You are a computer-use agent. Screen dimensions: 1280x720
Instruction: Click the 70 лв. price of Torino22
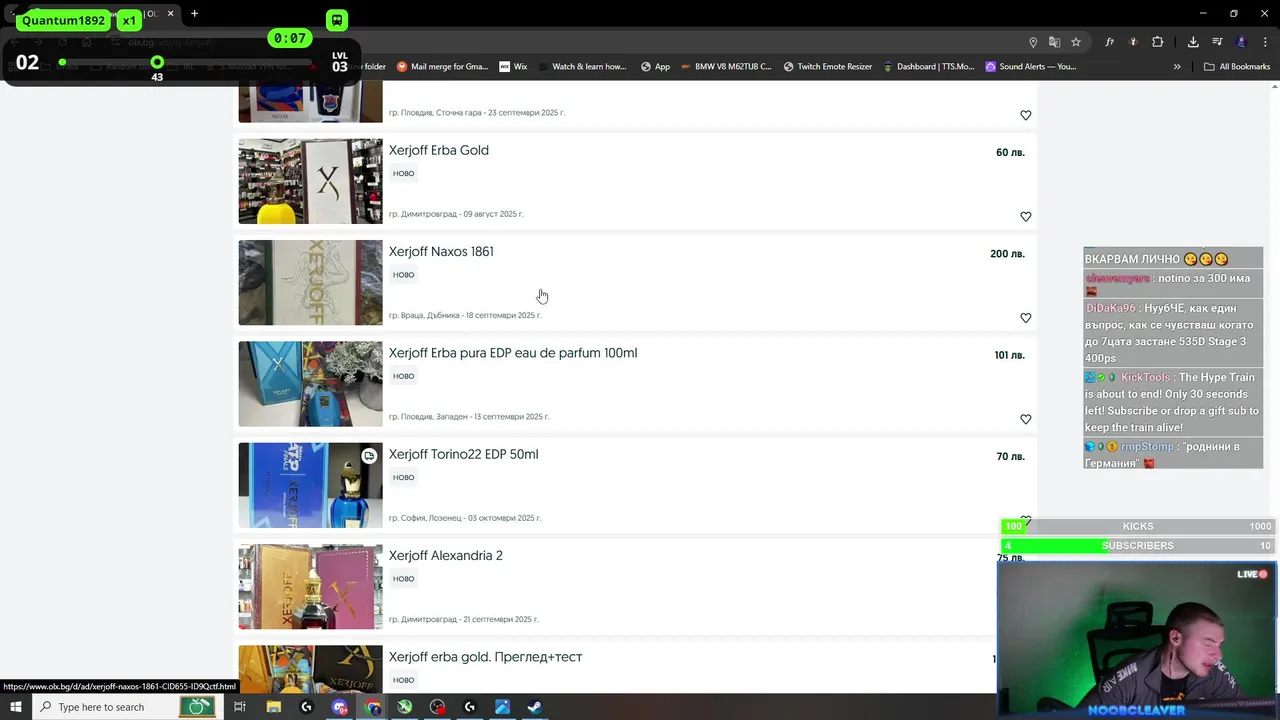tap(1010, 457)
